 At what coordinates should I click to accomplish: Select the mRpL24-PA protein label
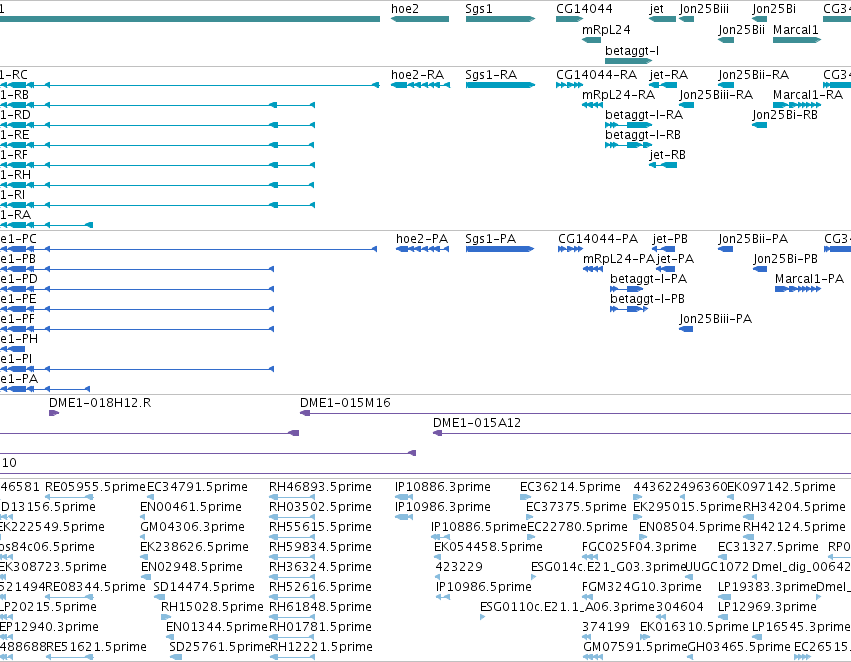point(619,259)
